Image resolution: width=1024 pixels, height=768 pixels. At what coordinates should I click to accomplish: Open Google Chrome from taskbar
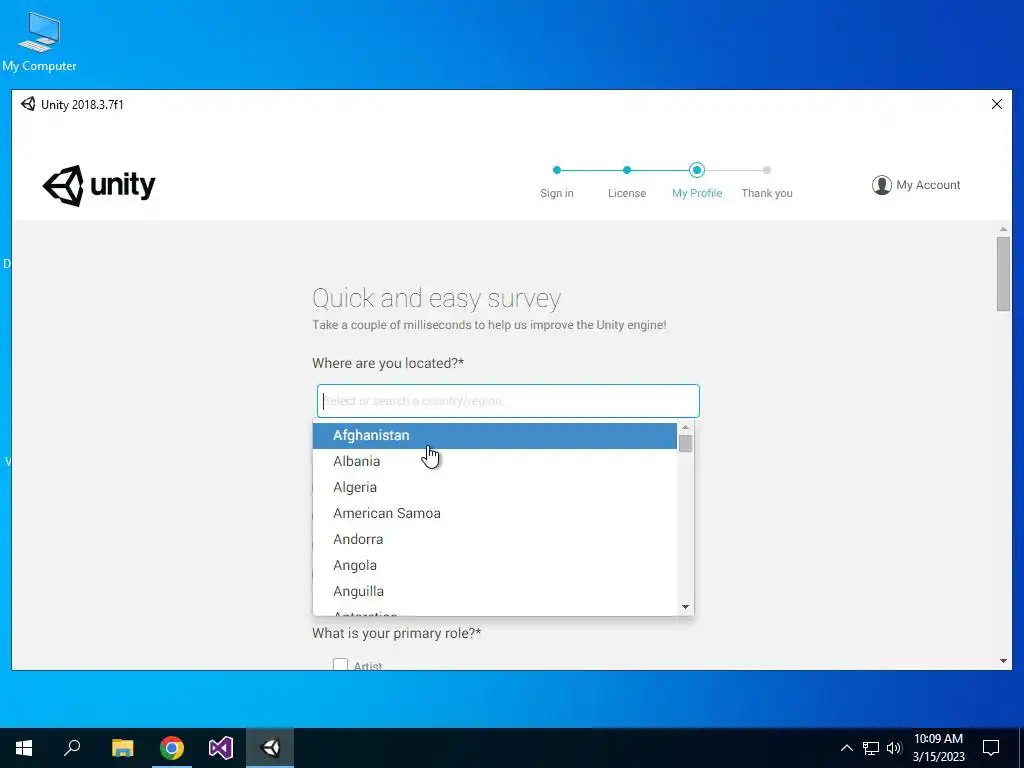click(x=172, y=748)
